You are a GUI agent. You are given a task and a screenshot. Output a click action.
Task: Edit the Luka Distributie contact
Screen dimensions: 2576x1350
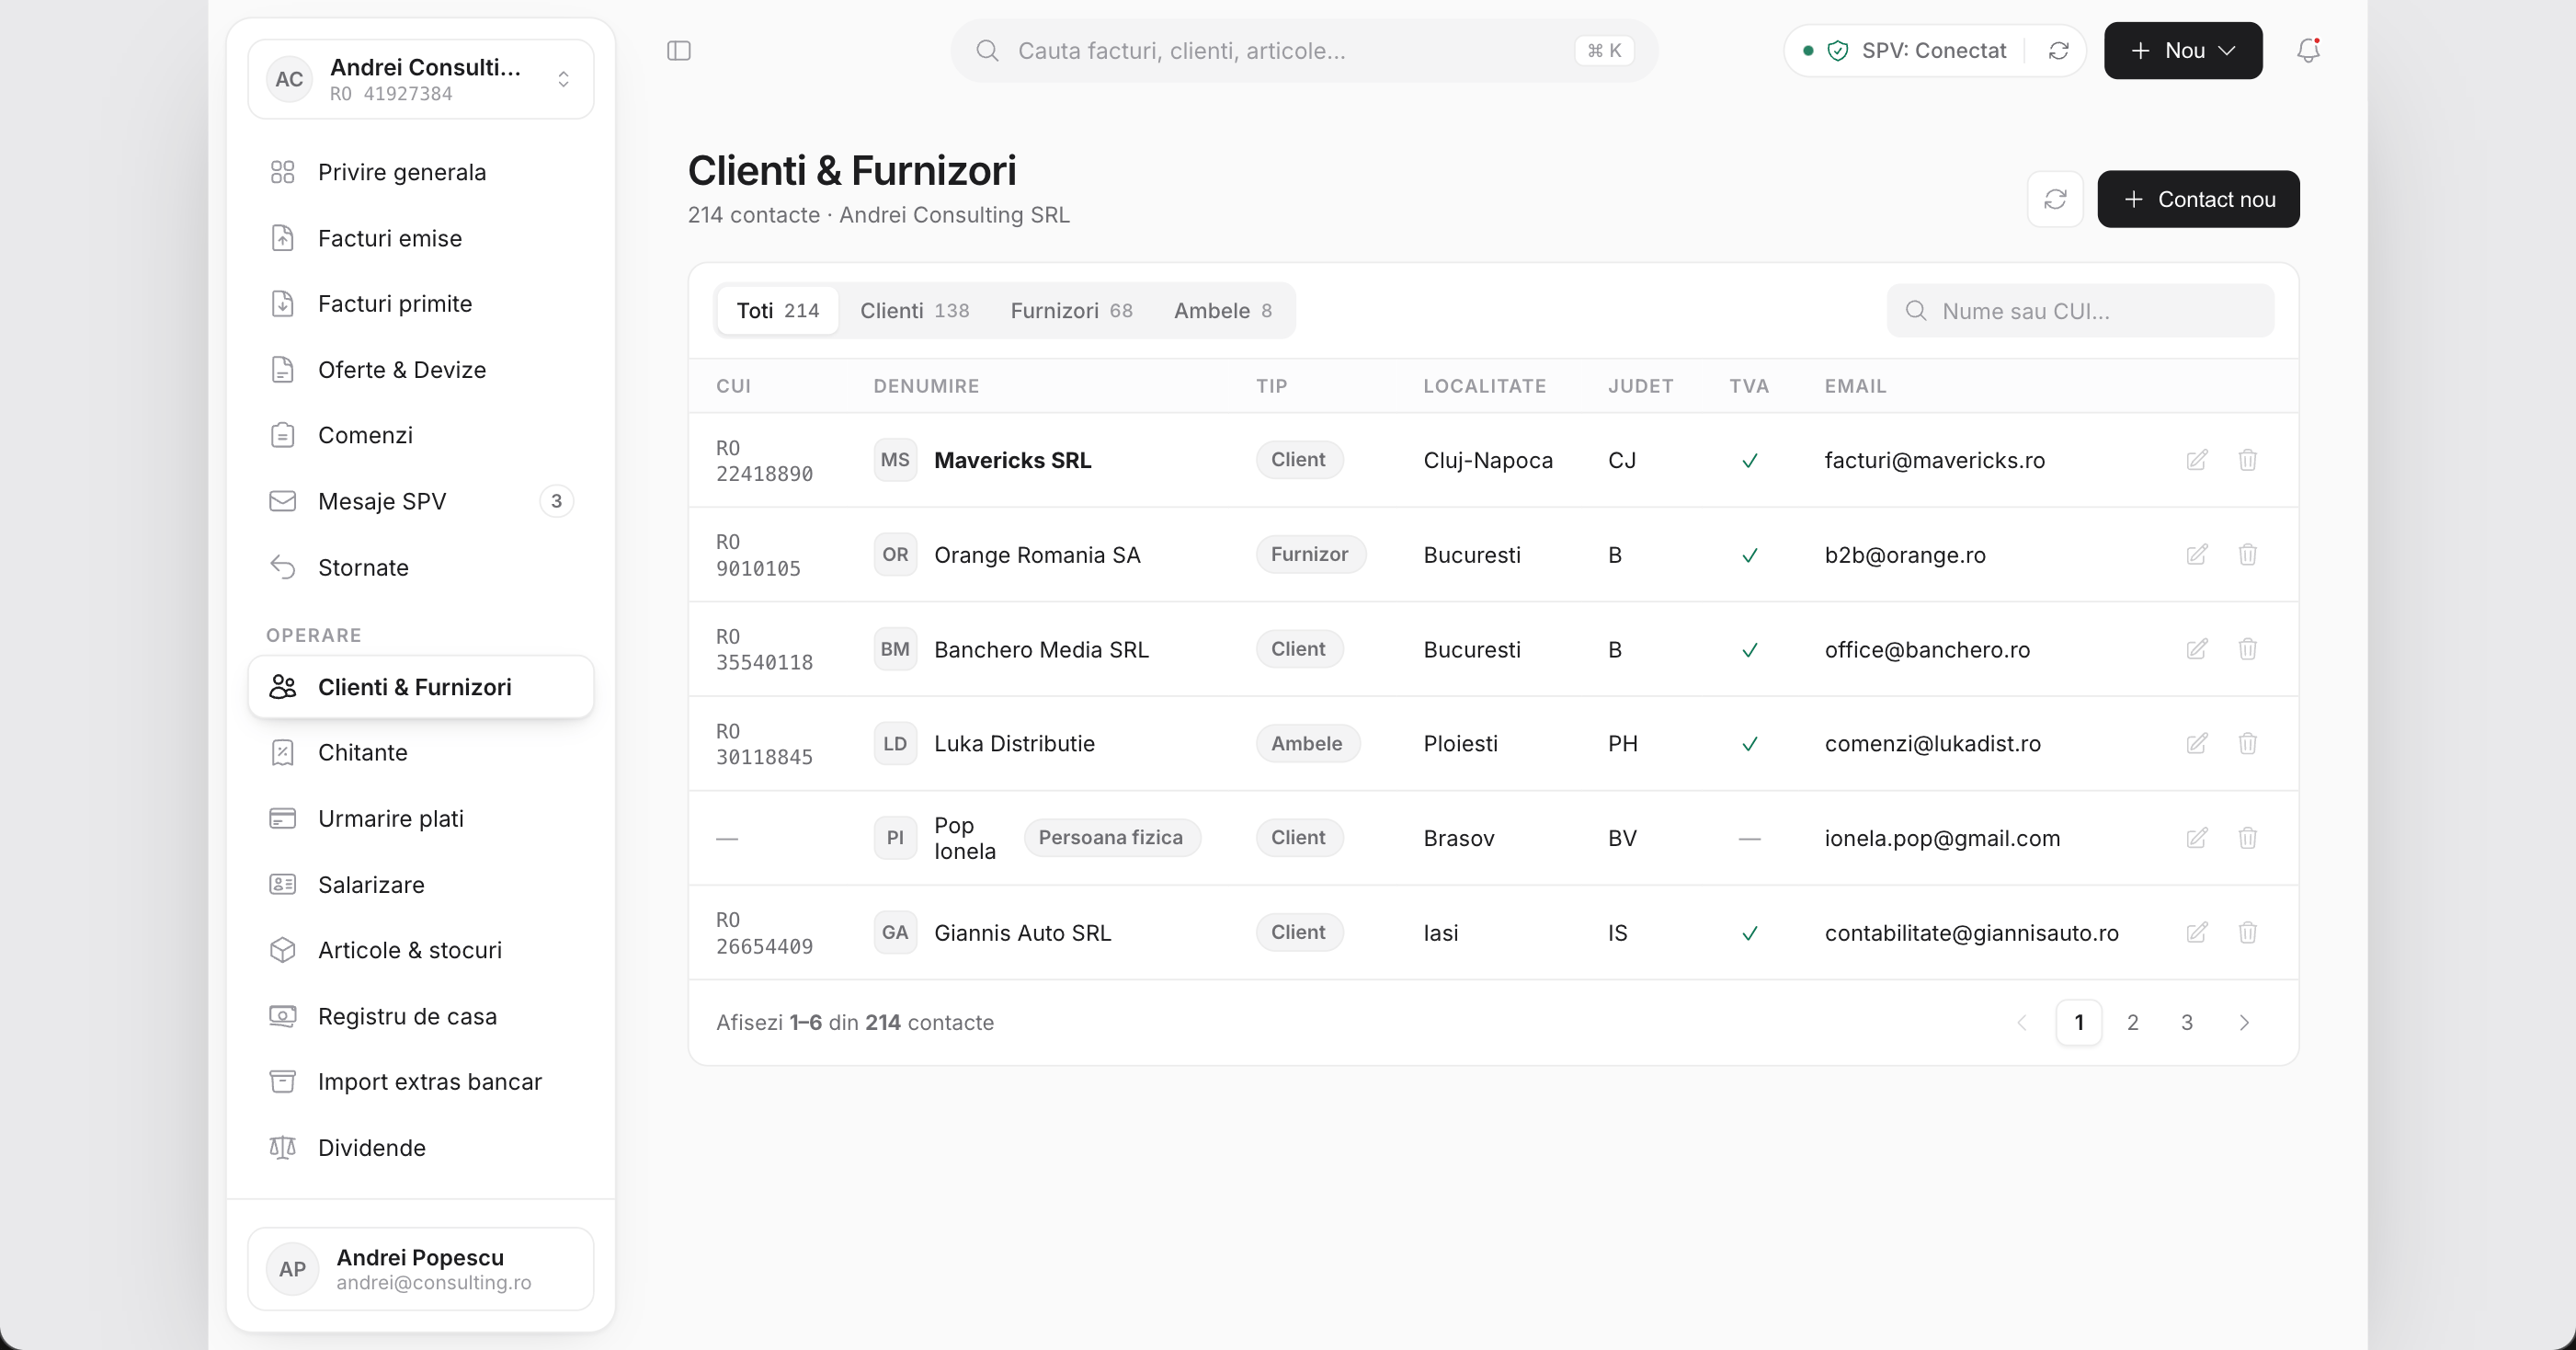(2196, 744)
